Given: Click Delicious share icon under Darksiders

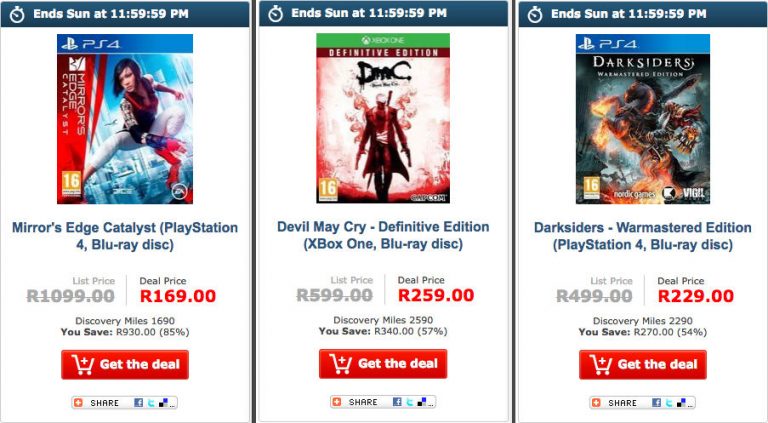Looking at the screenshot, I should click(x=681, y=402).
